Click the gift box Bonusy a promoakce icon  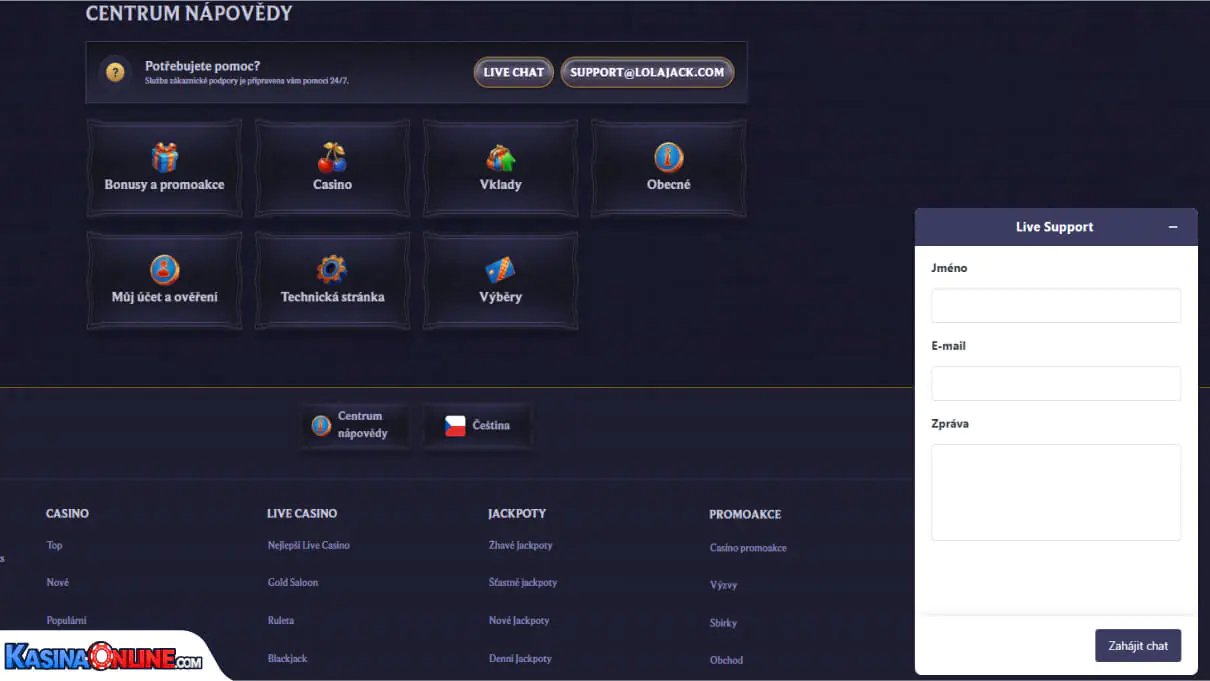pos(164,157)
